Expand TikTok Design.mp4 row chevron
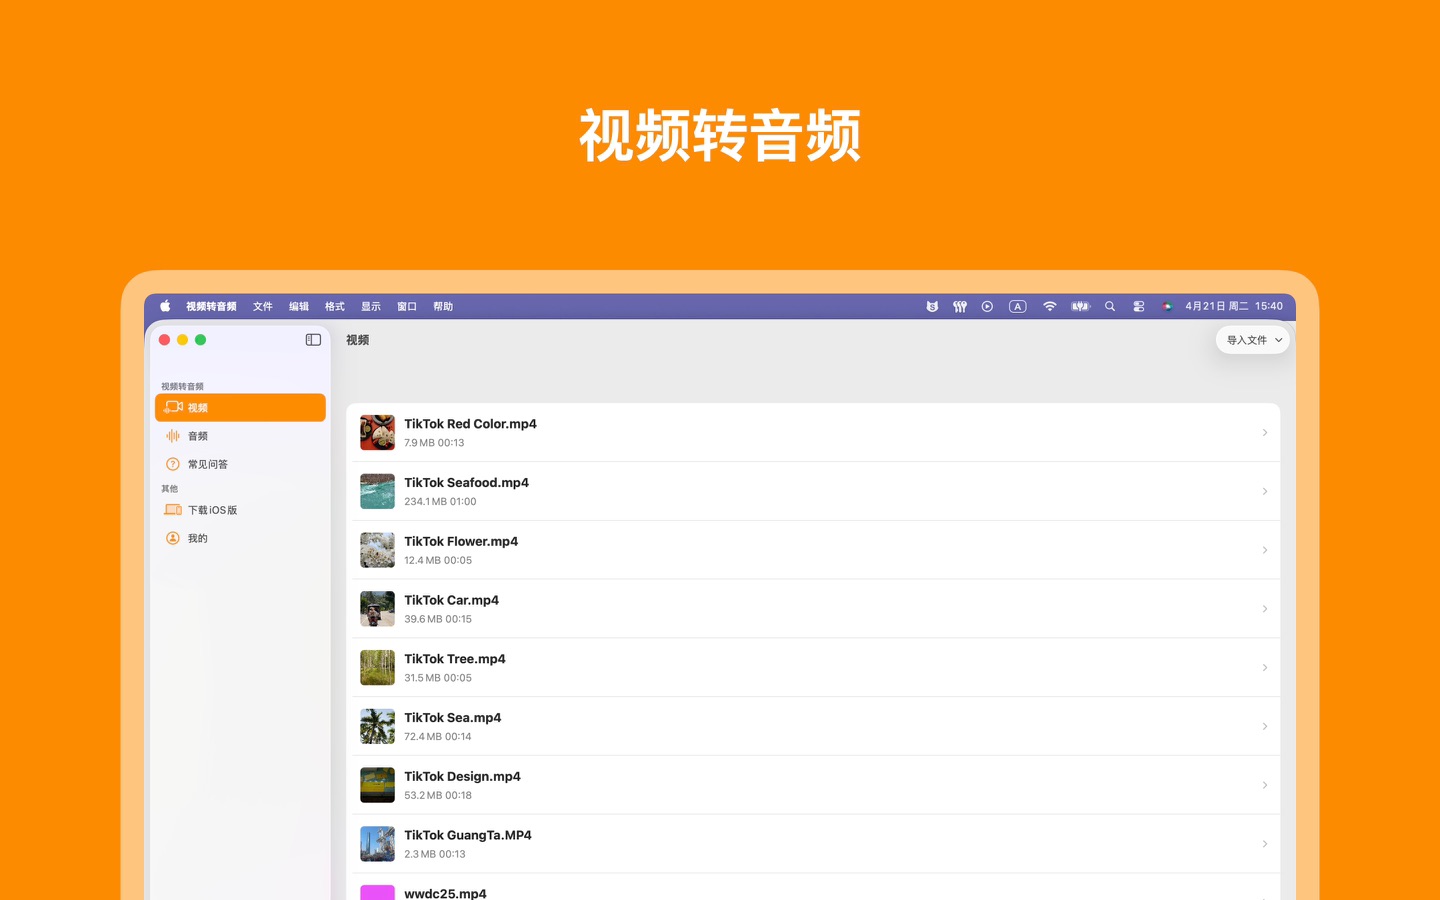This screenshot has height=900, width=1440. (1265, 785)
